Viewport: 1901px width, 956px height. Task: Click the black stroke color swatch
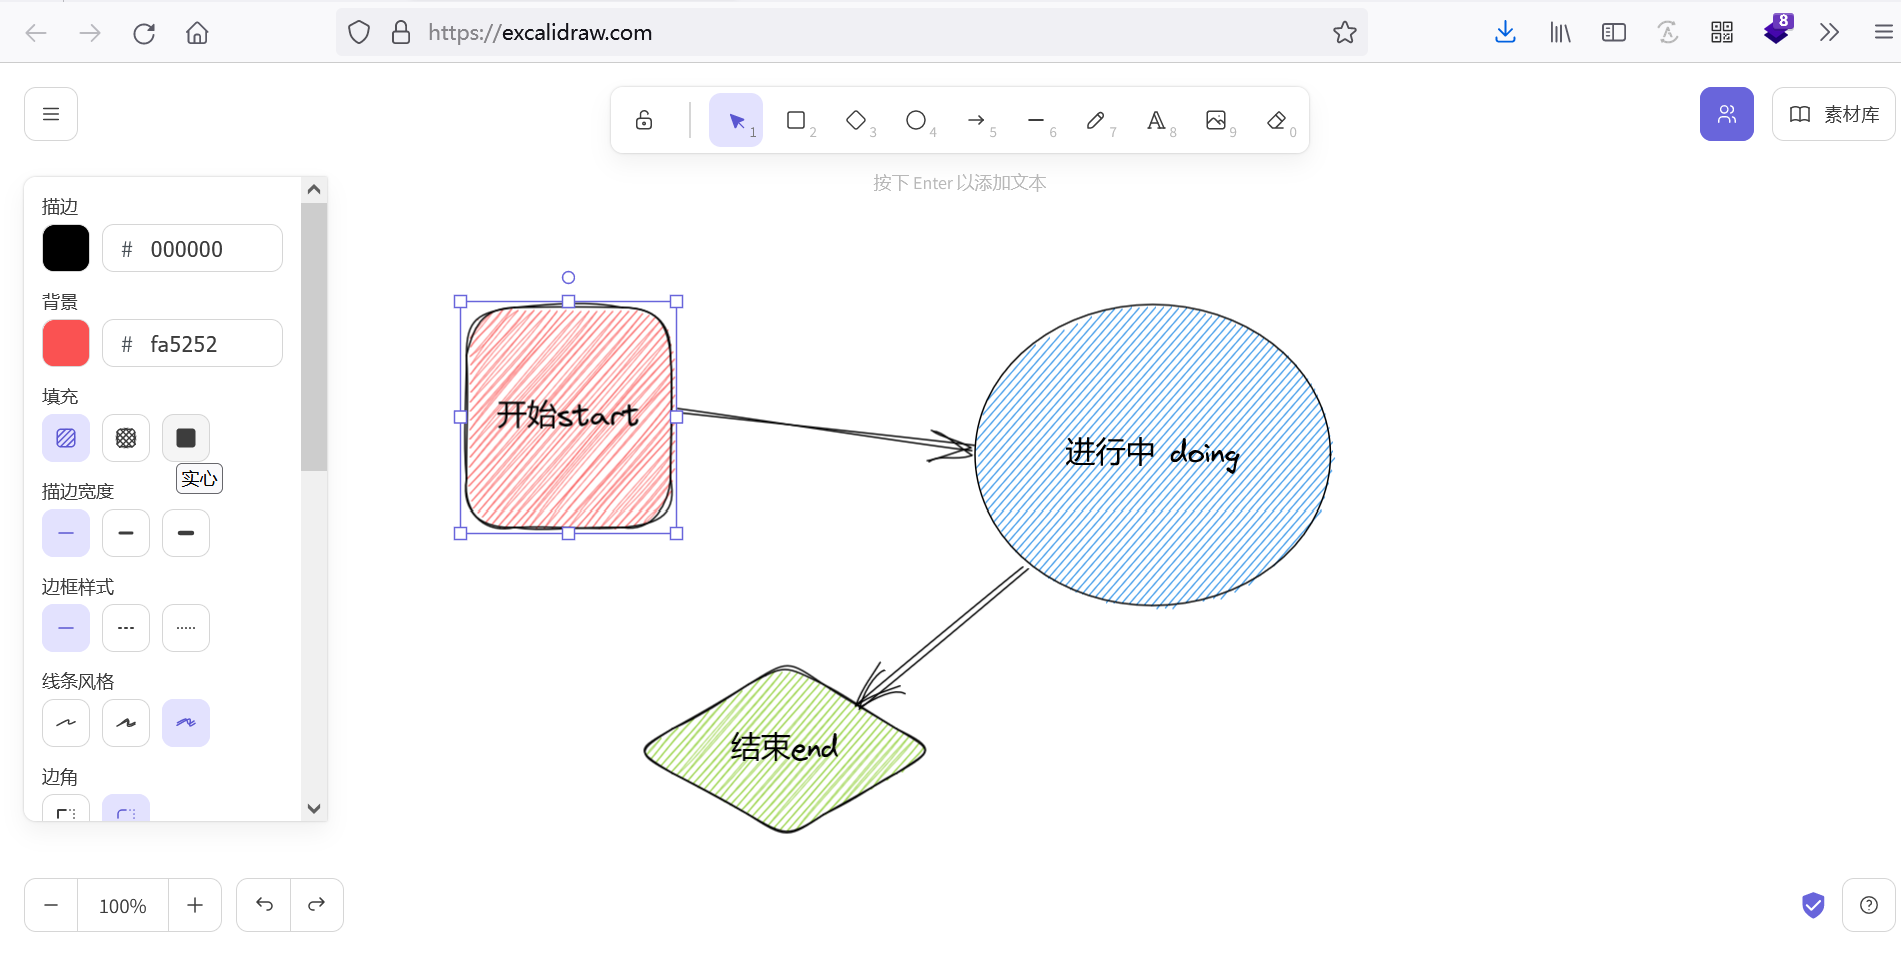tap(66, 248)
